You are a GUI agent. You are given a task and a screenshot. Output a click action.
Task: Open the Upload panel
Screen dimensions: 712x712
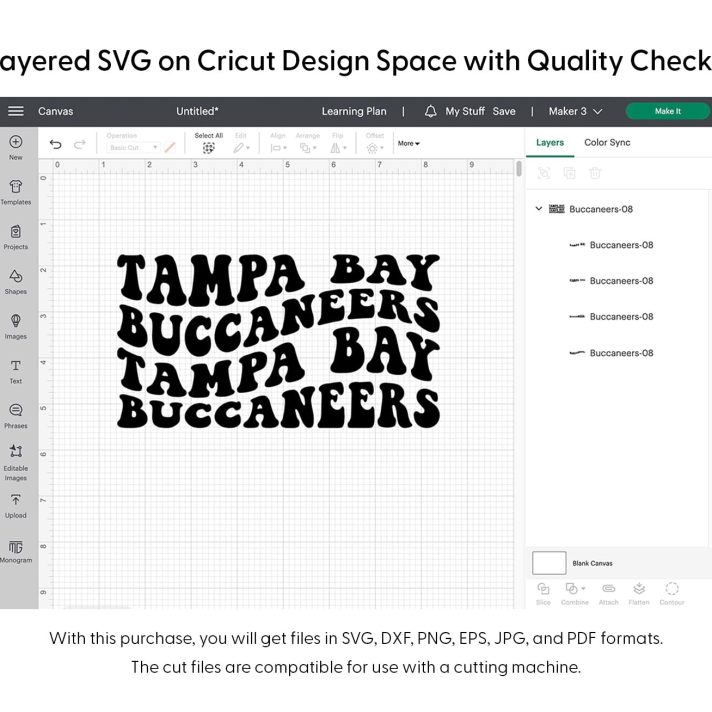pyautogui.click(x=16, y=506)
